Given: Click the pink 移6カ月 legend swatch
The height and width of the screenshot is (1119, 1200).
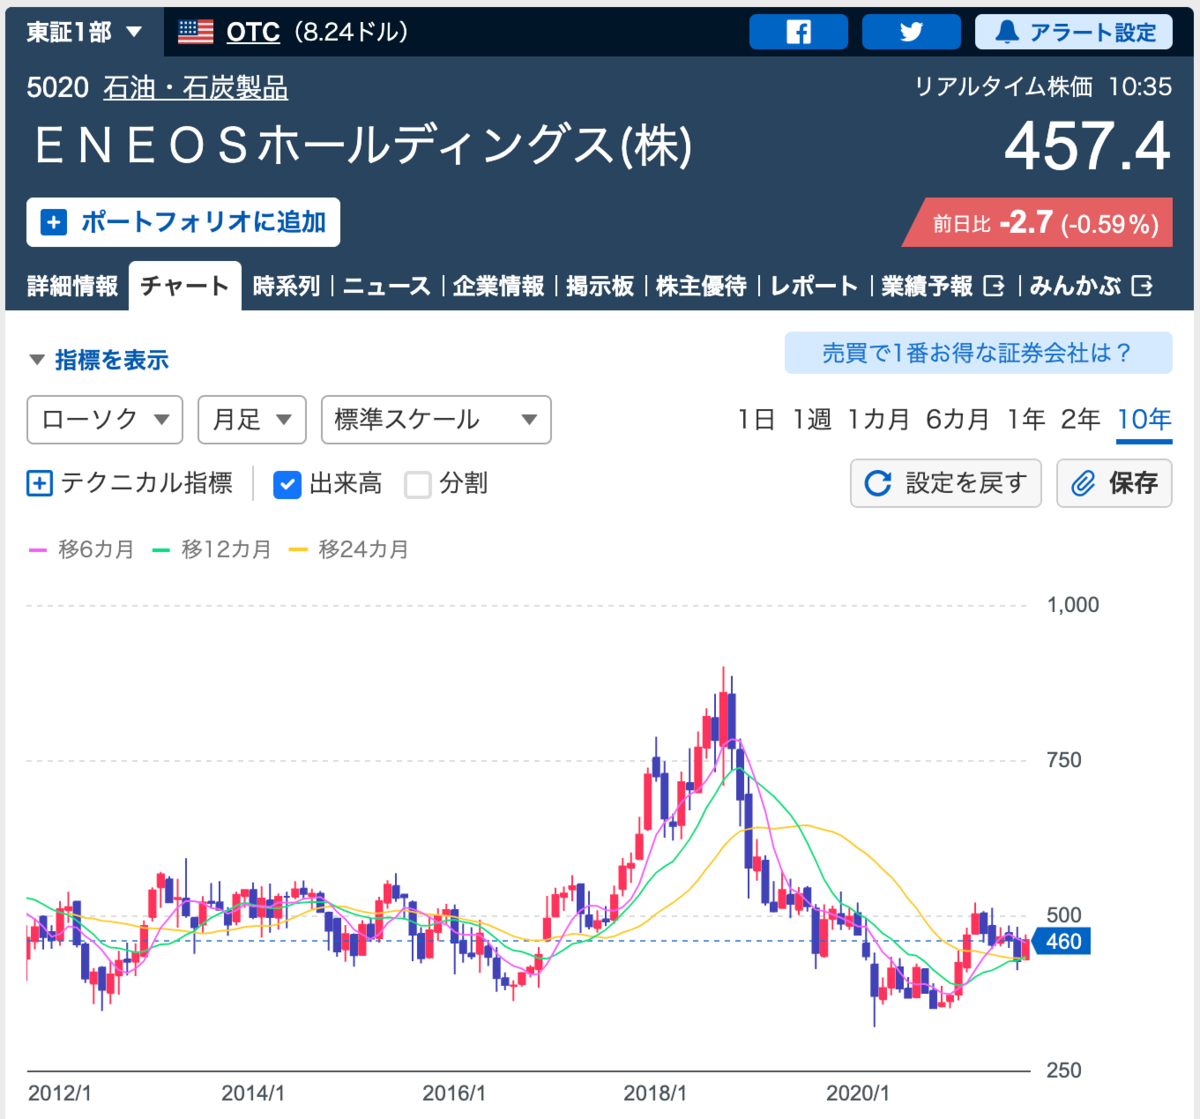Looking at the screenshot, I should click(x=38, y=550).
